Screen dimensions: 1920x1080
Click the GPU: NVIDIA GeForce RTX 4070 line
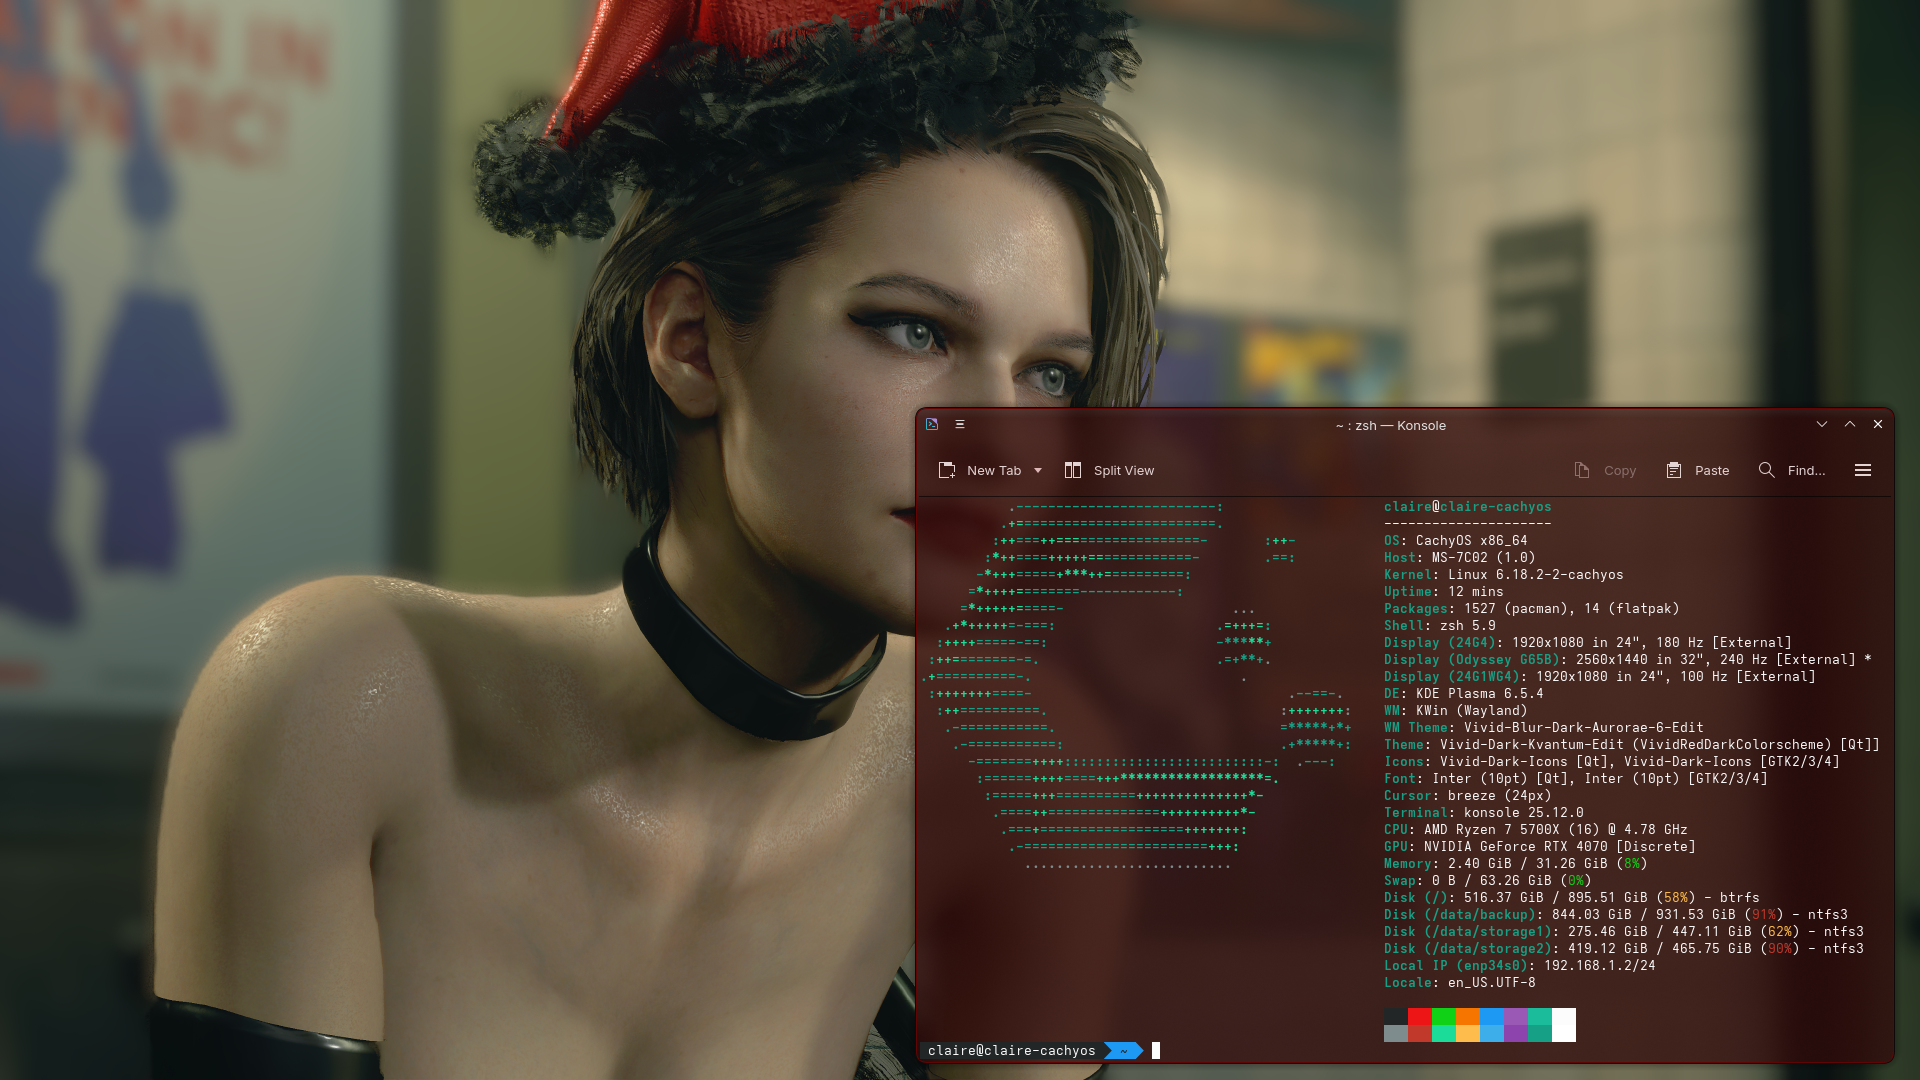click(1540, 847)
